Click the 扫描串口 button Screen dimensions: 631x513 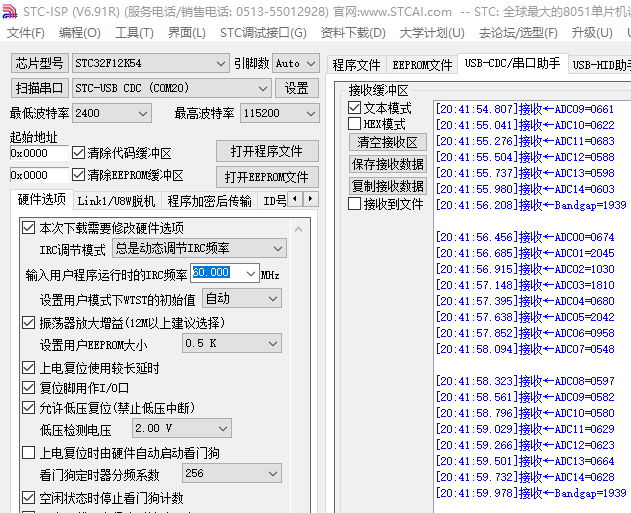40,88
